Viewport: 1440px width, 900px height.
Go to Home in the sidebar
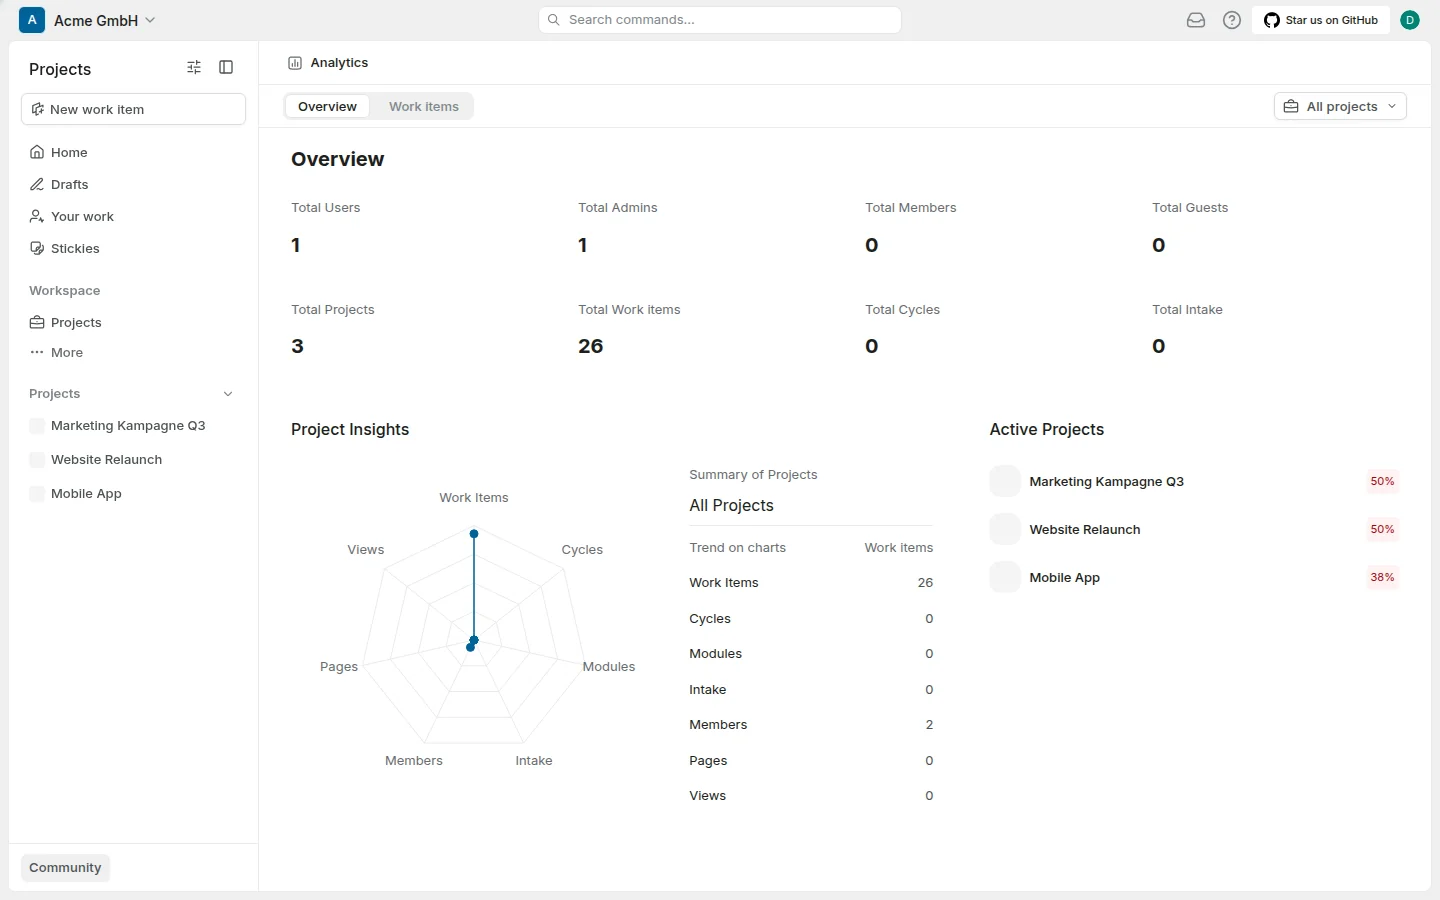click(133, 152)
